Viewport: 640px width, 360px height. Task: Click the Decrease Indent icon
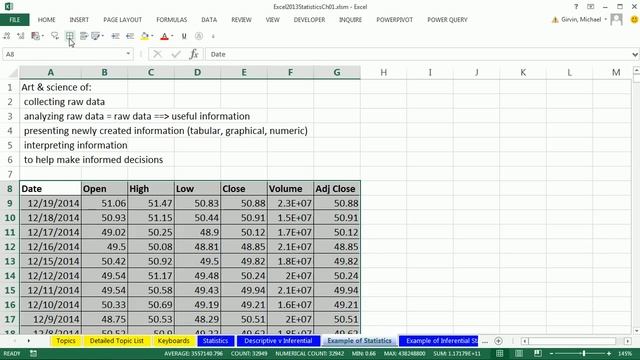[x=130, y=36]
